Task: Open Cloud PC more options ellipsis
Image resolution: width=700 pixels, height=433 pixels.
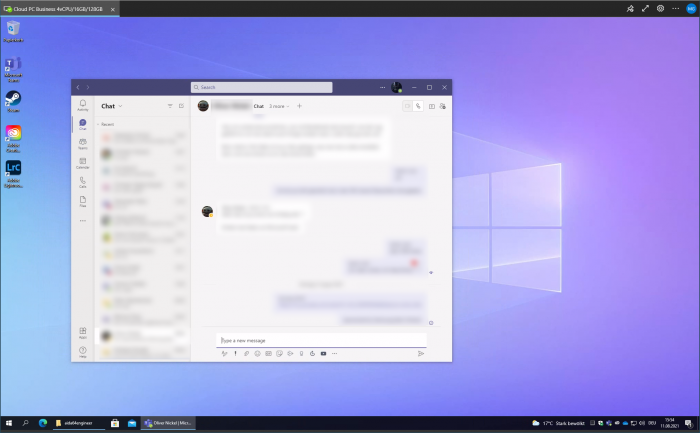Action: pos(675,8)
